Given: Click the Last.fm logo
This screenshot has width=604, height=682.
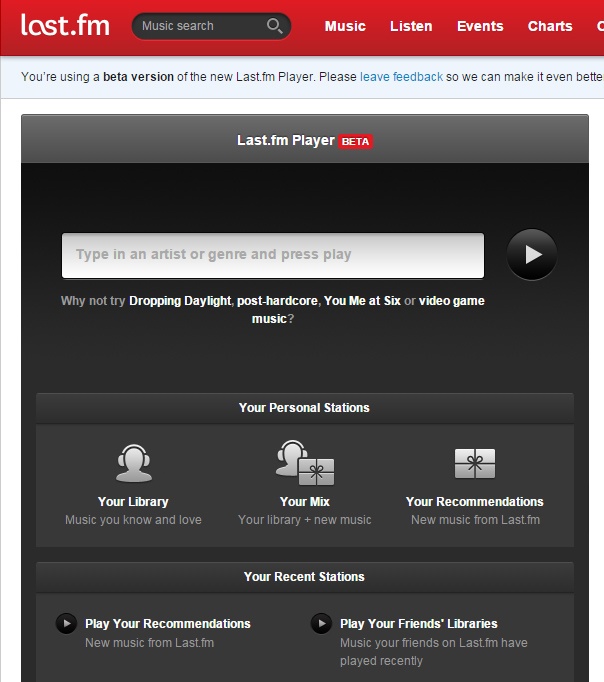Looking at the screenshot, I should pyautogui.click(x=65, y=25).
